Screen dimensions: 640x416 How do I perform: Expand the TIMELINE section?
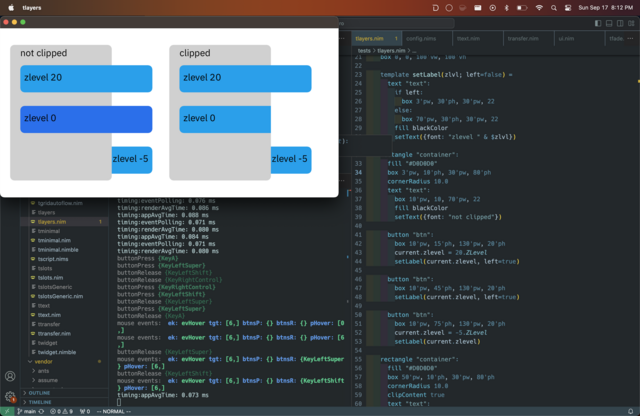tap(40, 402)
